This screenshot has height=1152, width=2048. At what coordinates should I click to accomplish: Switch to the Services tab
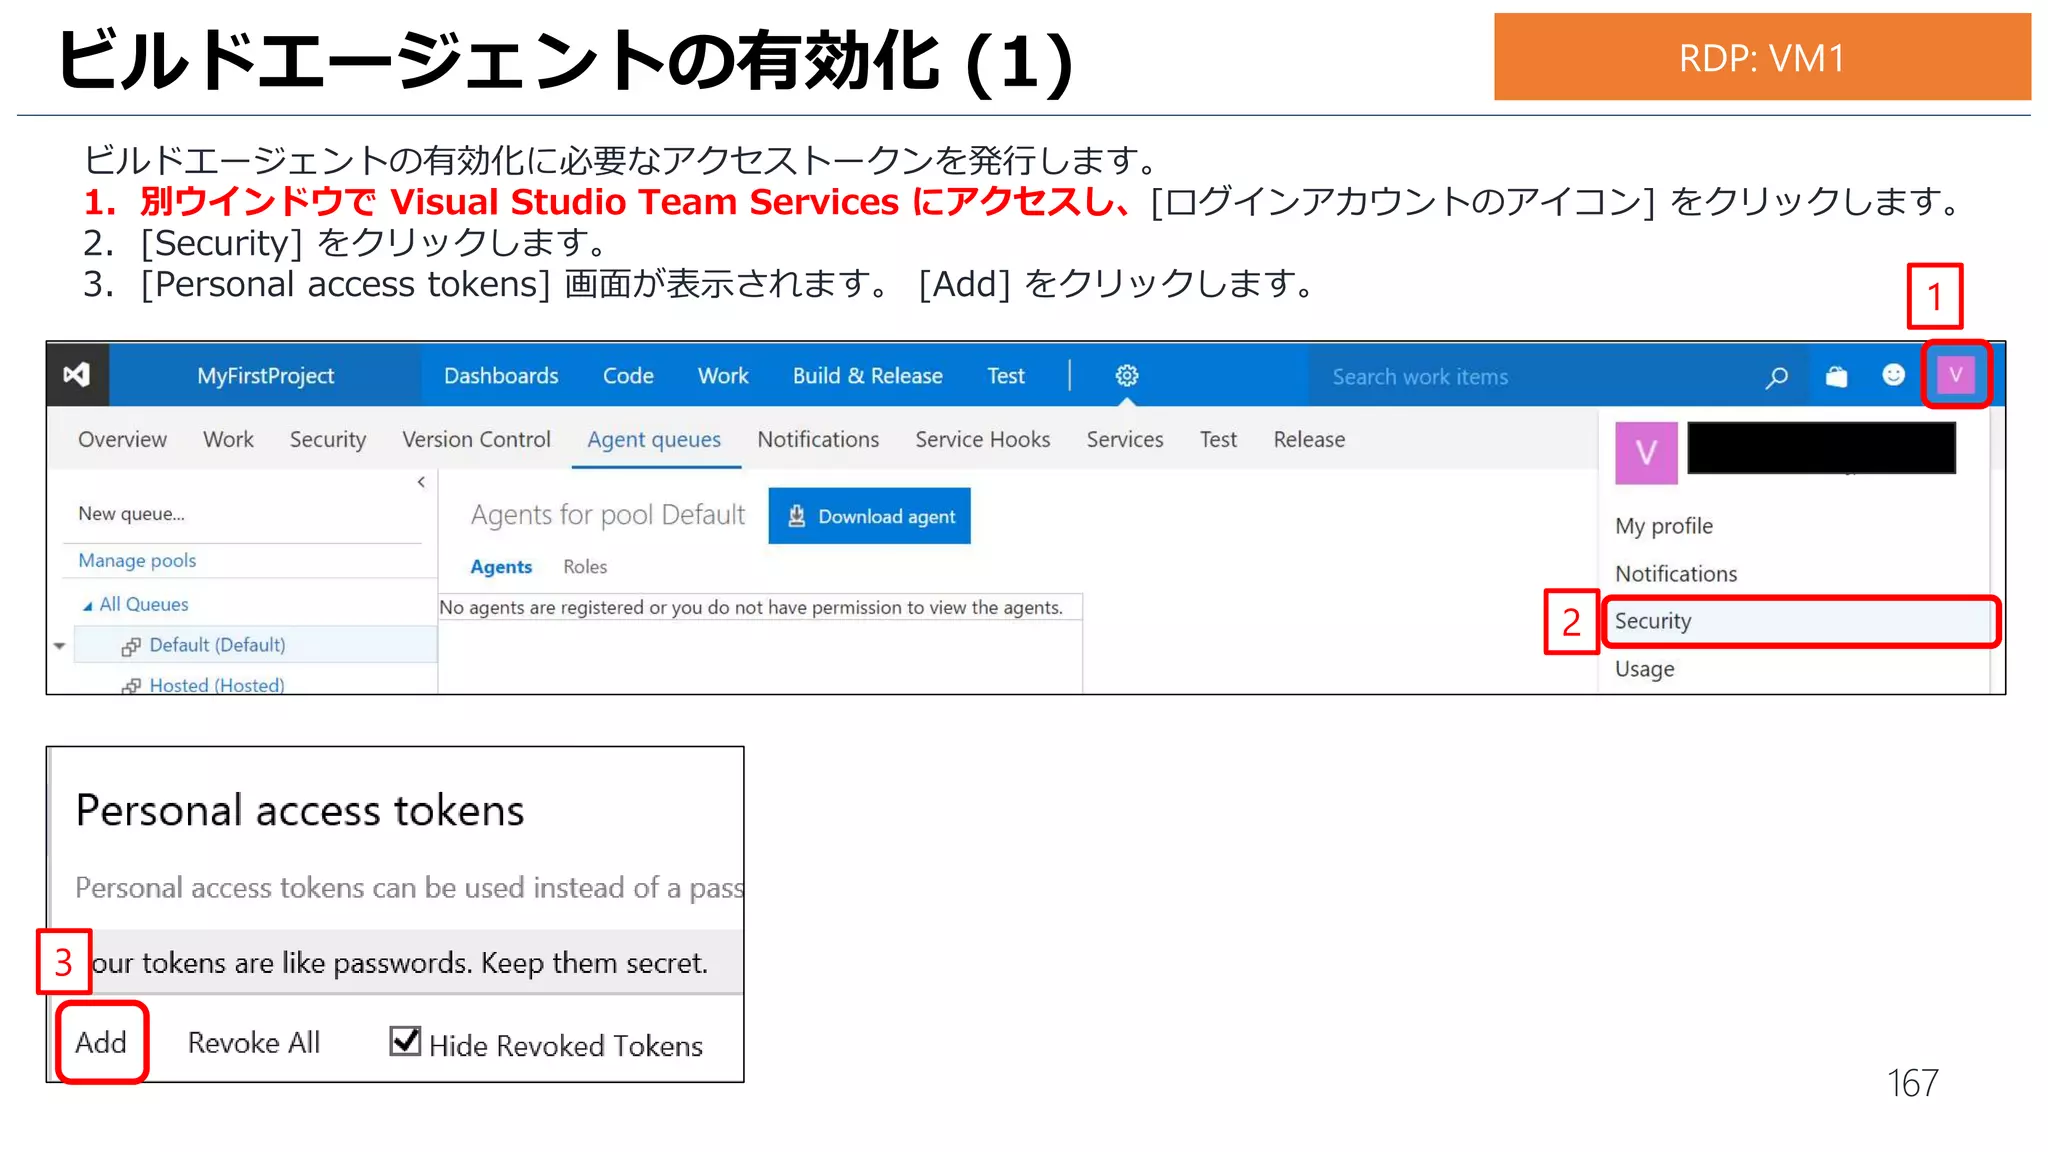click(1125, 440)
